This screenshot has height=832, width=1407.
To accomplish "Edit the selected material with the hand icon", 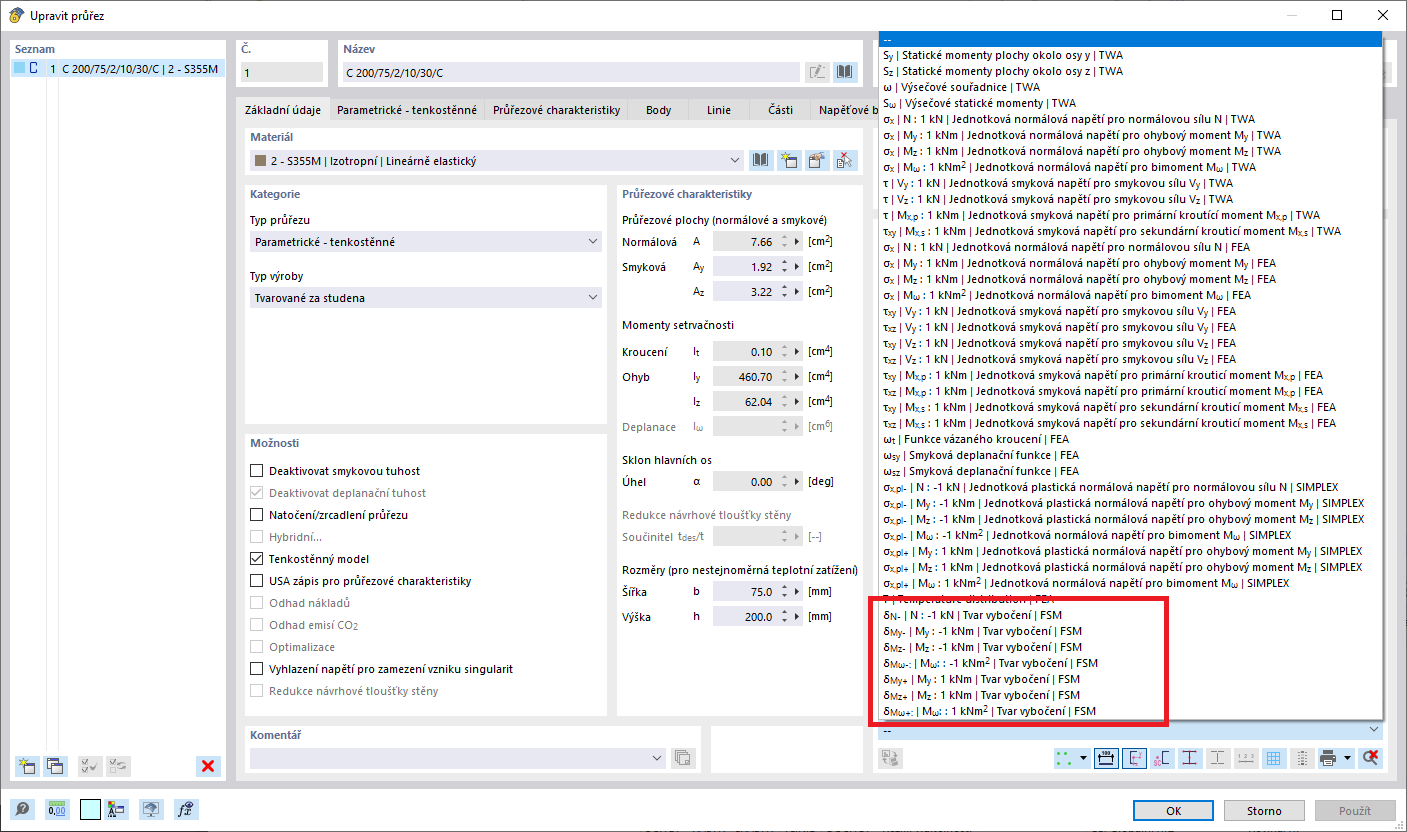I will [817, 160].
